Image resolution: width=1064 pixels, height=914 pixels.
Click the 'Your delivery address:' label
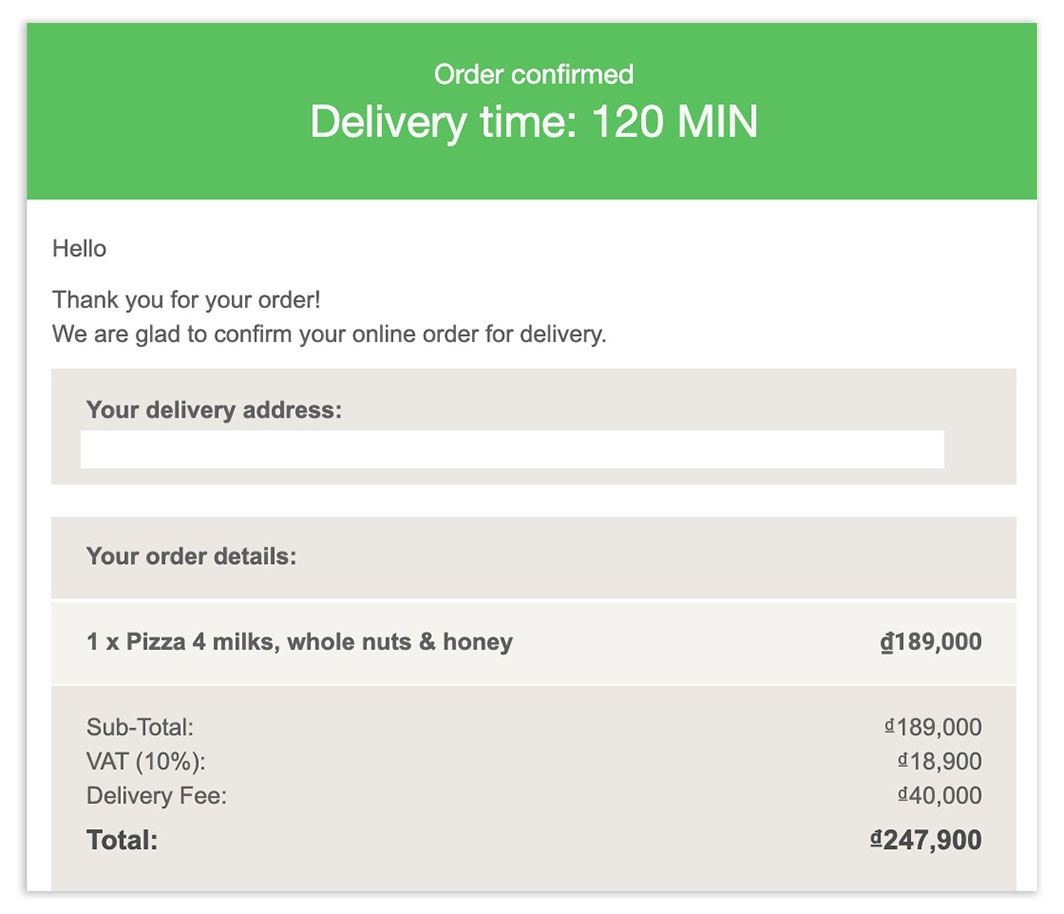213,410
